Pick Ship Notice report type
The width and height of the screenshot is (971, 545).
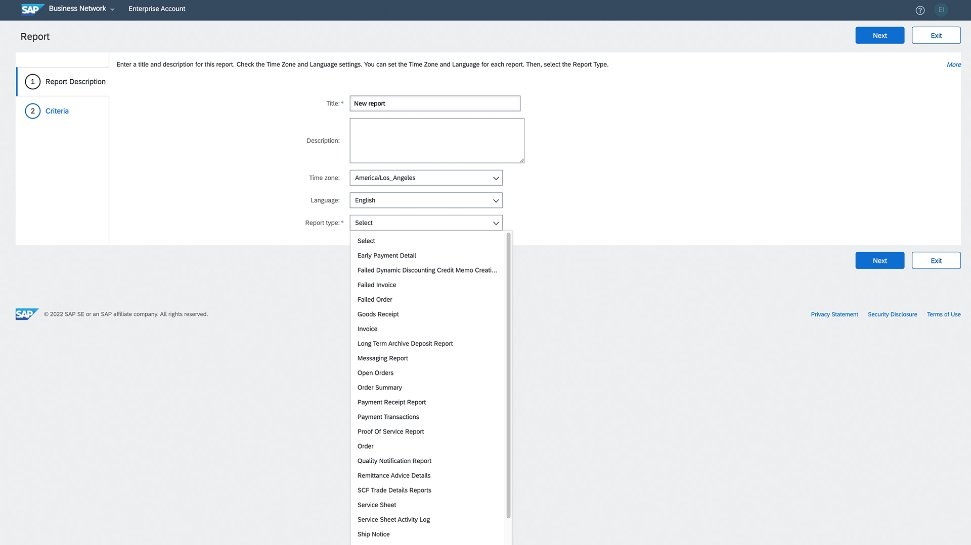pos(374,534)
